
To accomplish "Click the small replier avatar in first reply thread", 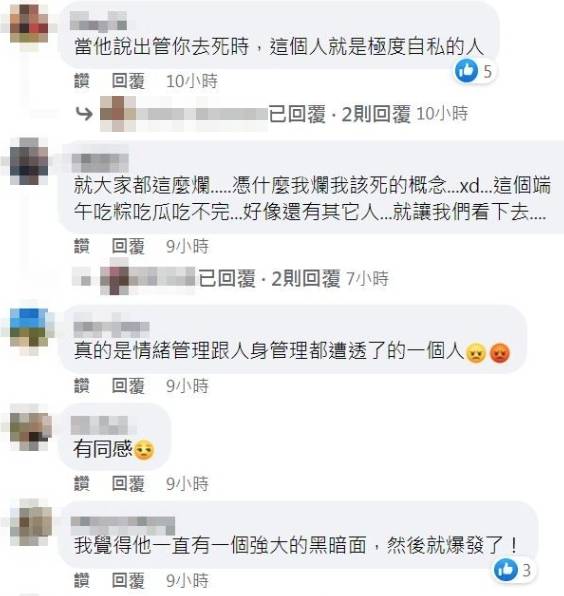I will pyautogui.click(x=118, y=113).
